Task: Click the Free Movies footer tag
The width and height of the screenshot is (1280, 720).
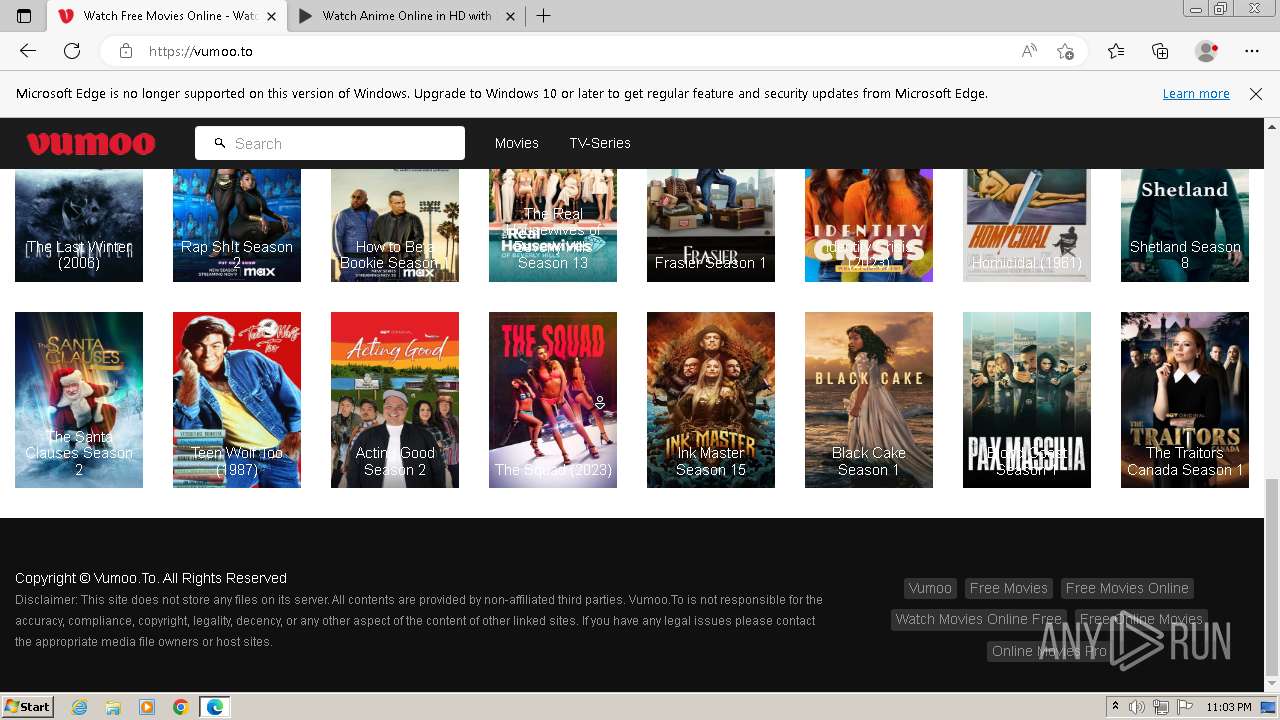Action: pyautogui.click(x=1009, y=588)
